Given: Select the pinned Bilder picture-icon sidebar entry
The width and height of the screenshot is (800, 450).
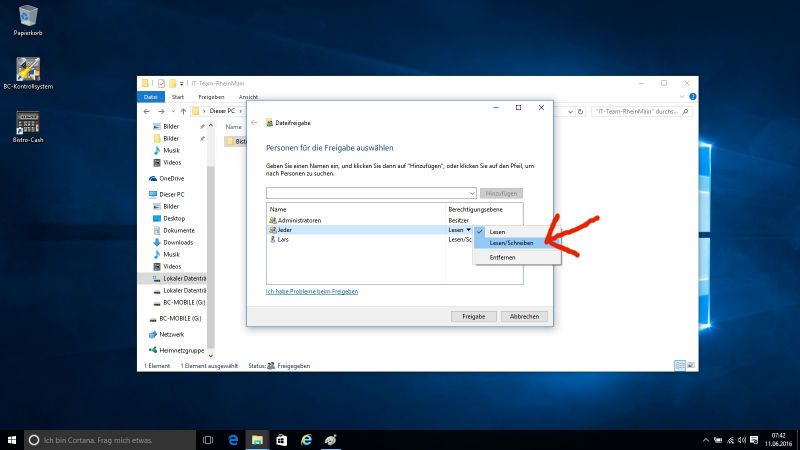Looking at the screenshot, I should 171,127.
